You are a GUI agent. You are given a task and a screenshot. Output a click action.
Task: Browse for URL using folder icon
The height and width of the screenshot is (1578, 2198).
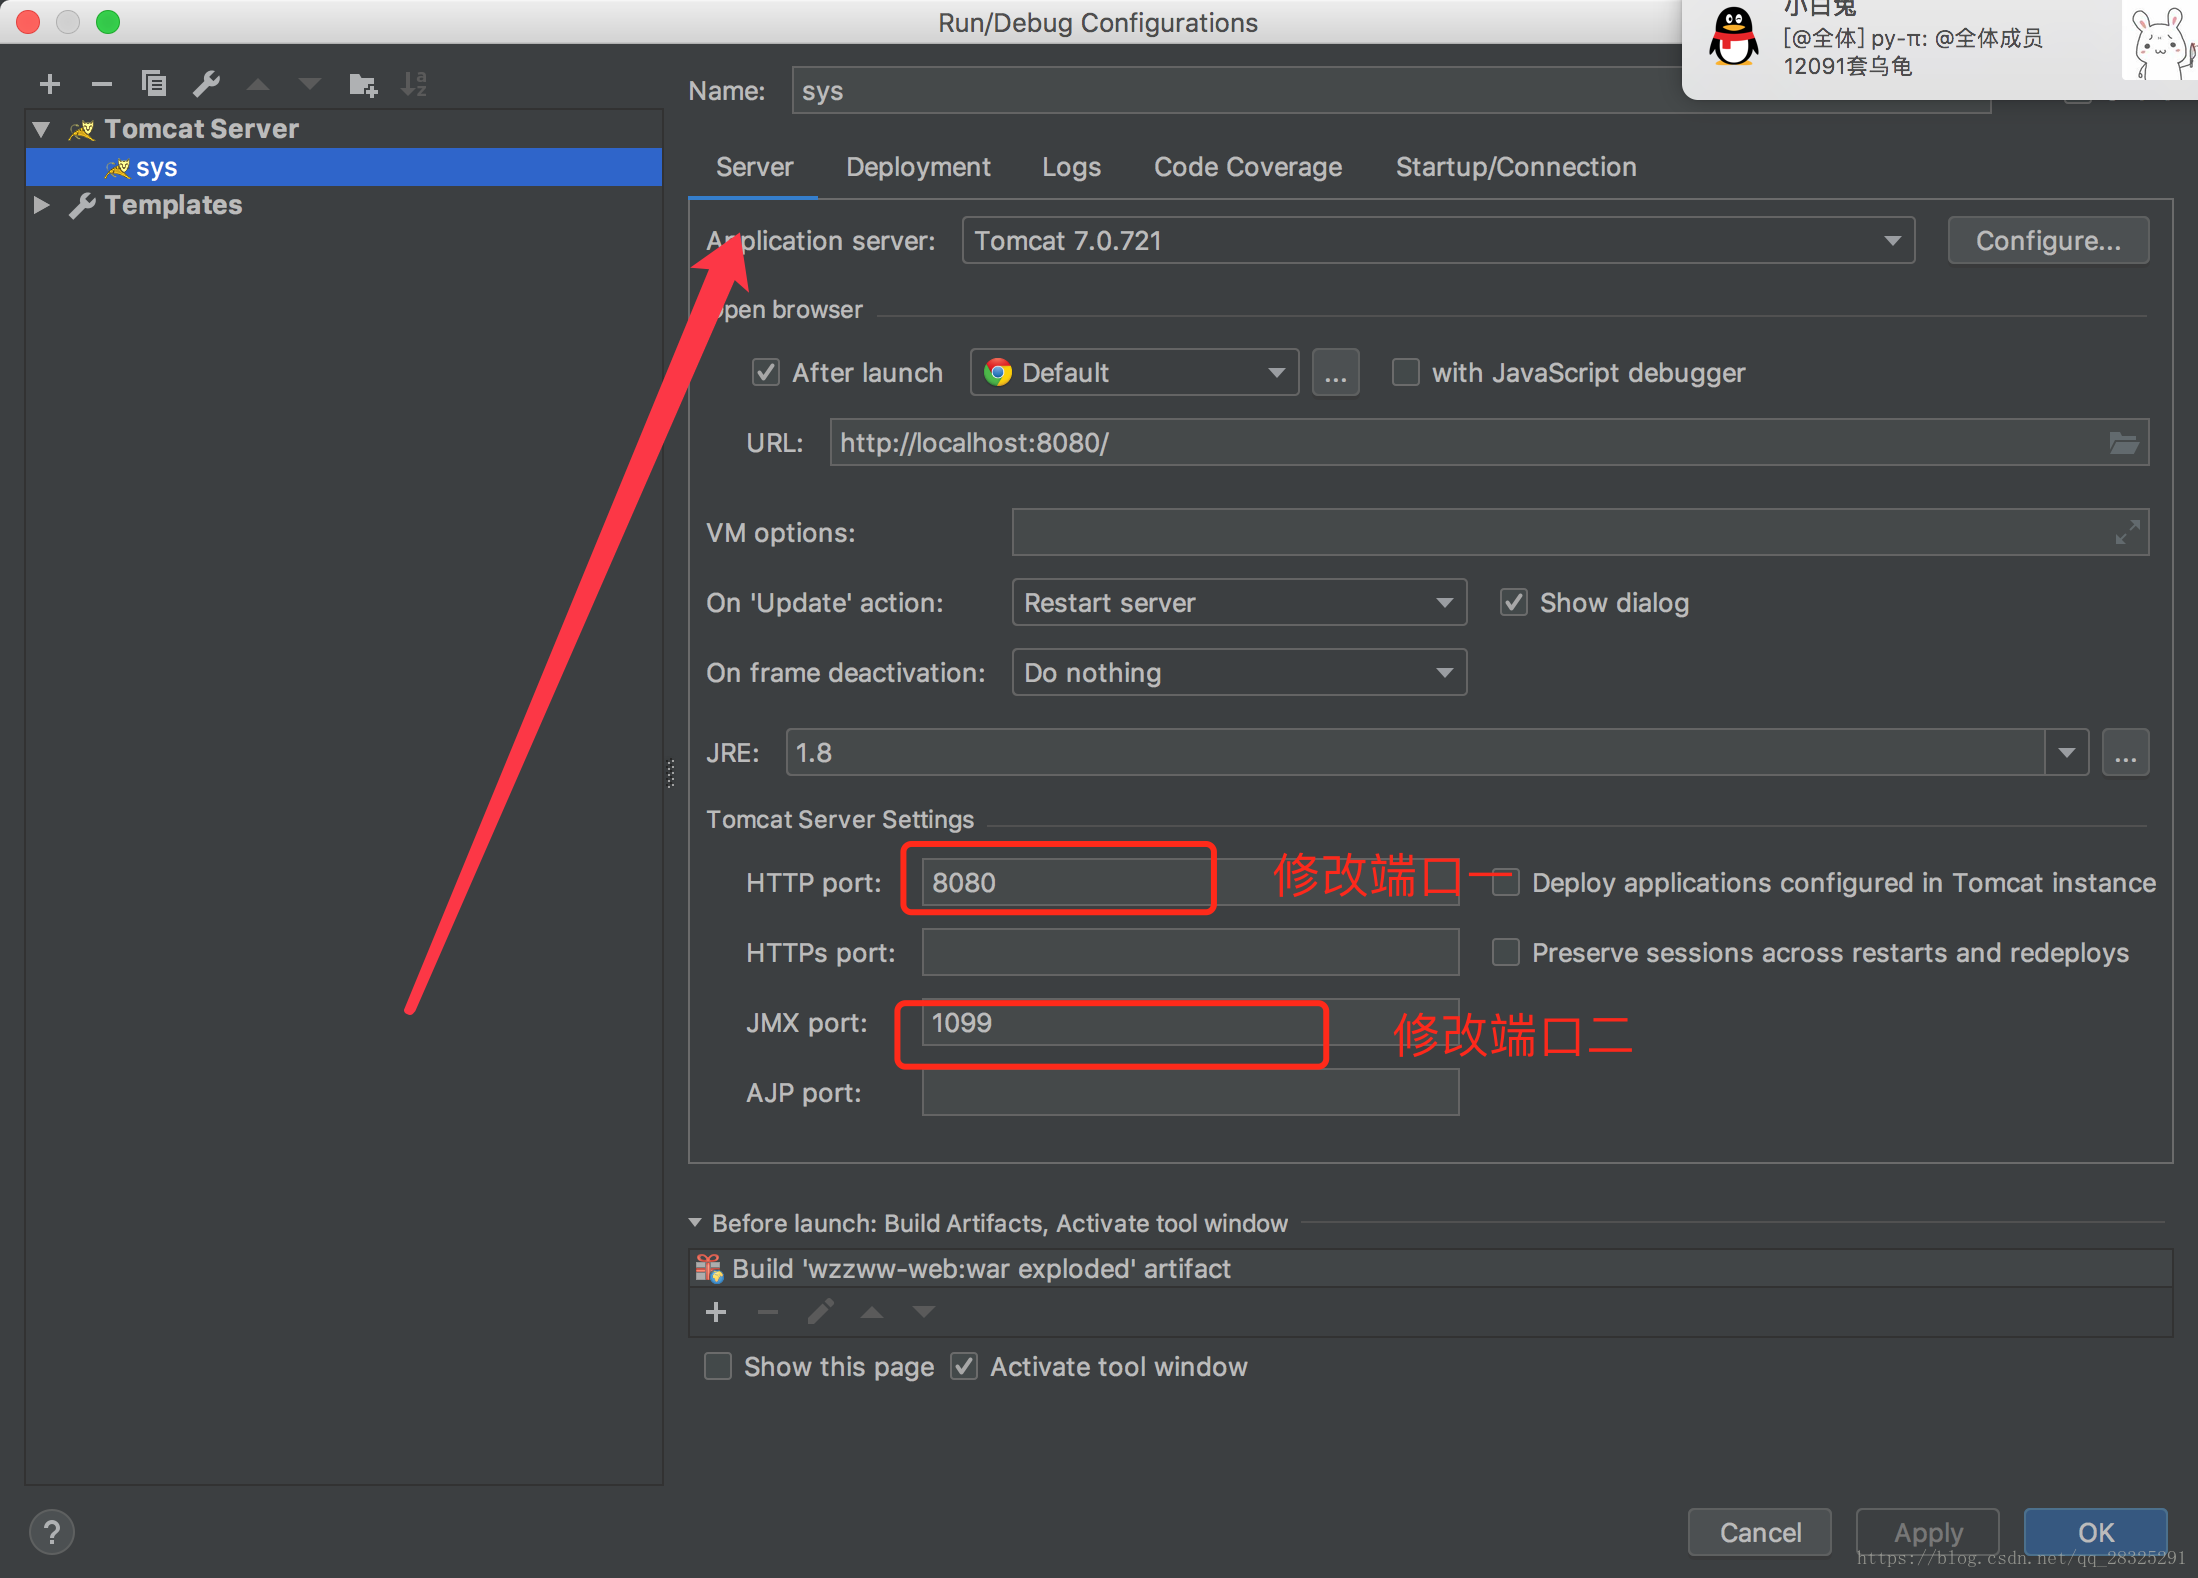click(2123, 443)
